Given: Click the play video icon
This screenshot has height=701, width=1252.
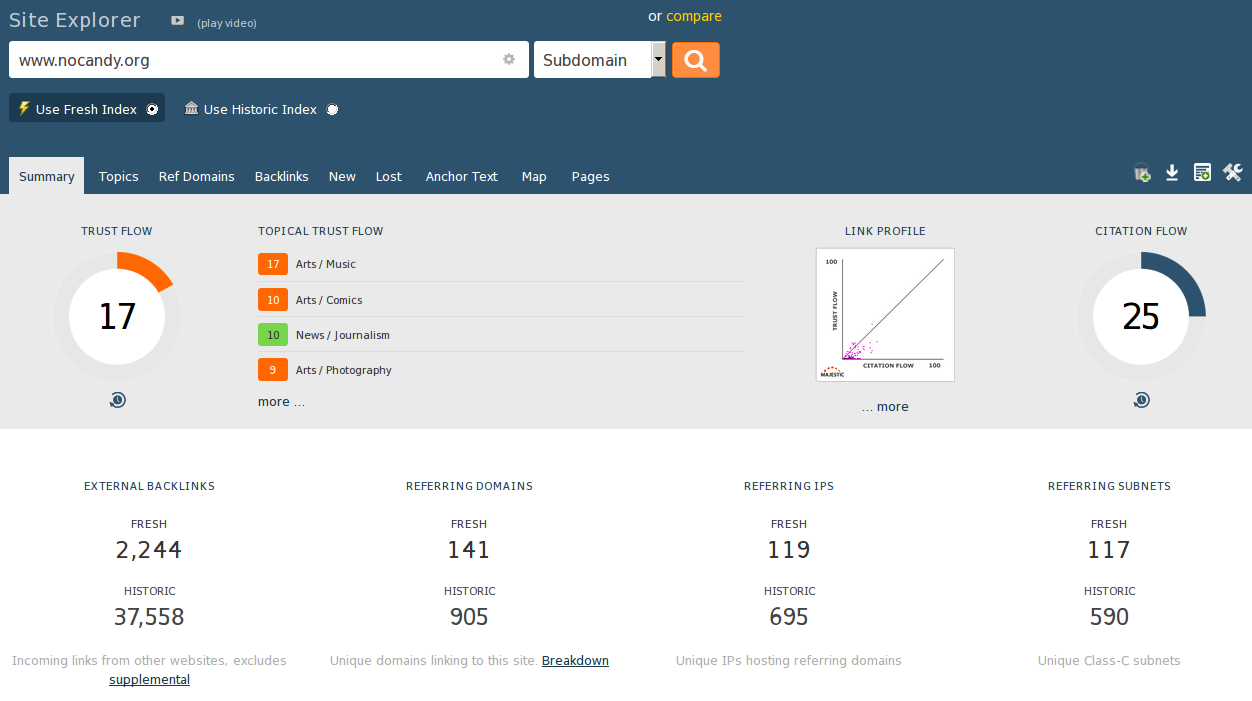Looking at the screenshot, I should (178, 21).
